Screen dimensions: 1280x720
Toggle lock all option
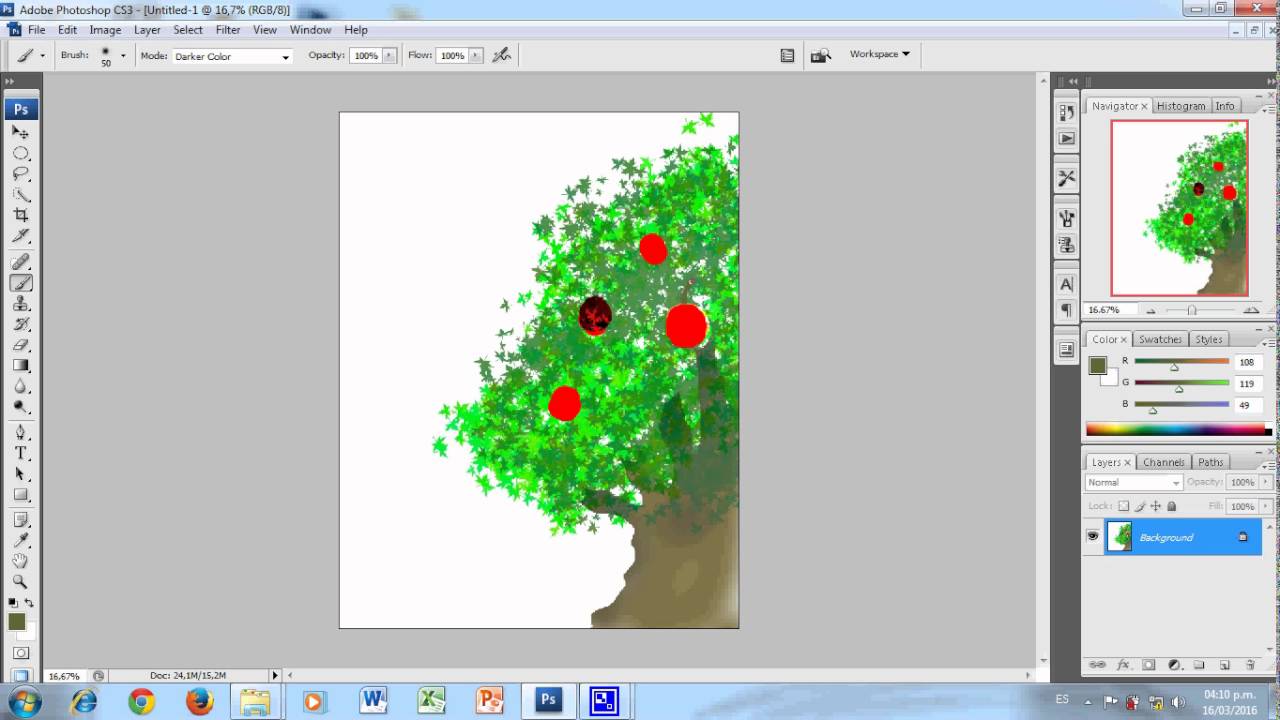click(1172, 507)
